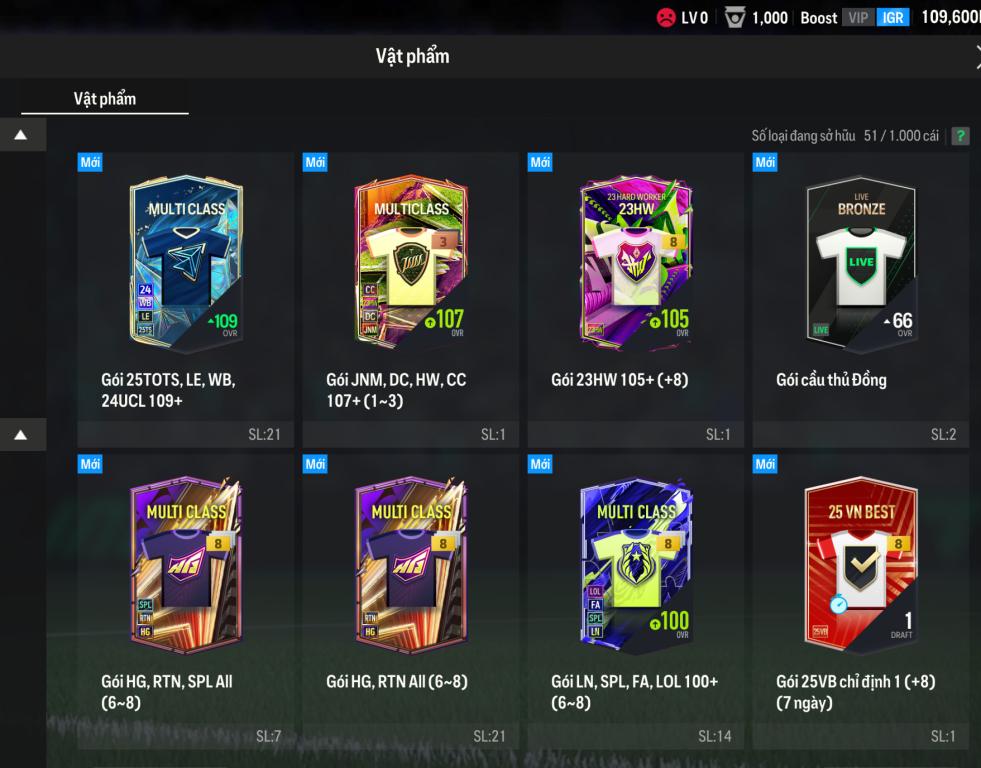Screen dimensions: 981x768
Task: Toggle the VIP boost badge
Action: pos(858,18)
